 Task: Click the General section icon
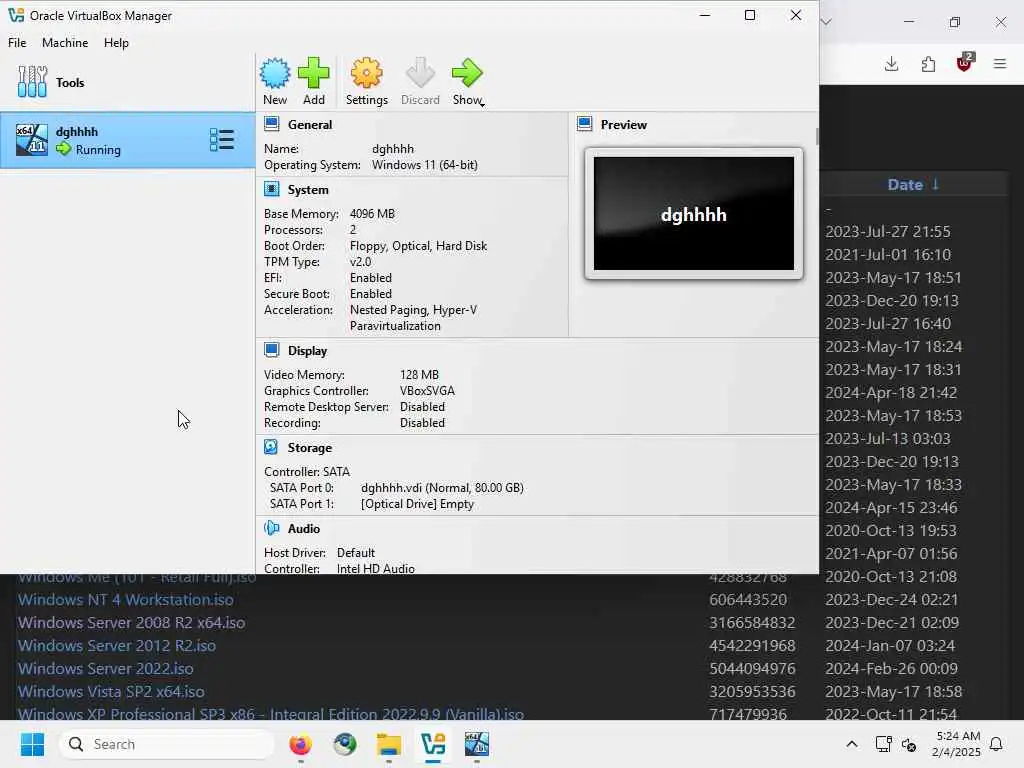pyautogui.click(x=272, y=124)
